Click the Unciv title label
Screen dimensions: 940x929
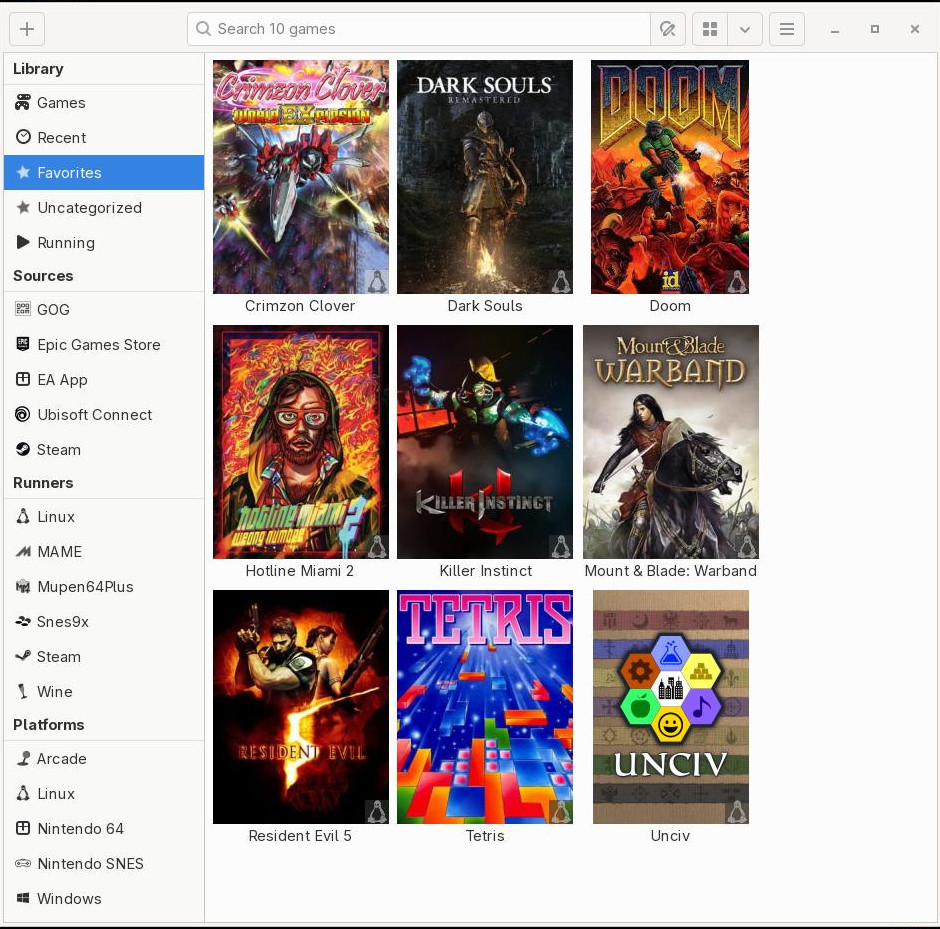(x=670, y=836)
